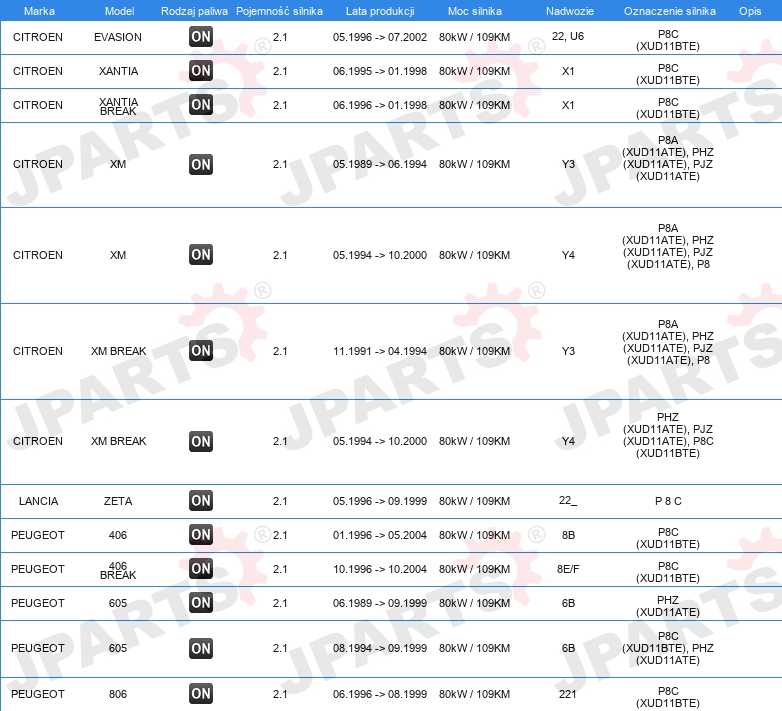Click the ON icon in the CITROEN XANTIA 06.1995 row

[x=200, y=70]
